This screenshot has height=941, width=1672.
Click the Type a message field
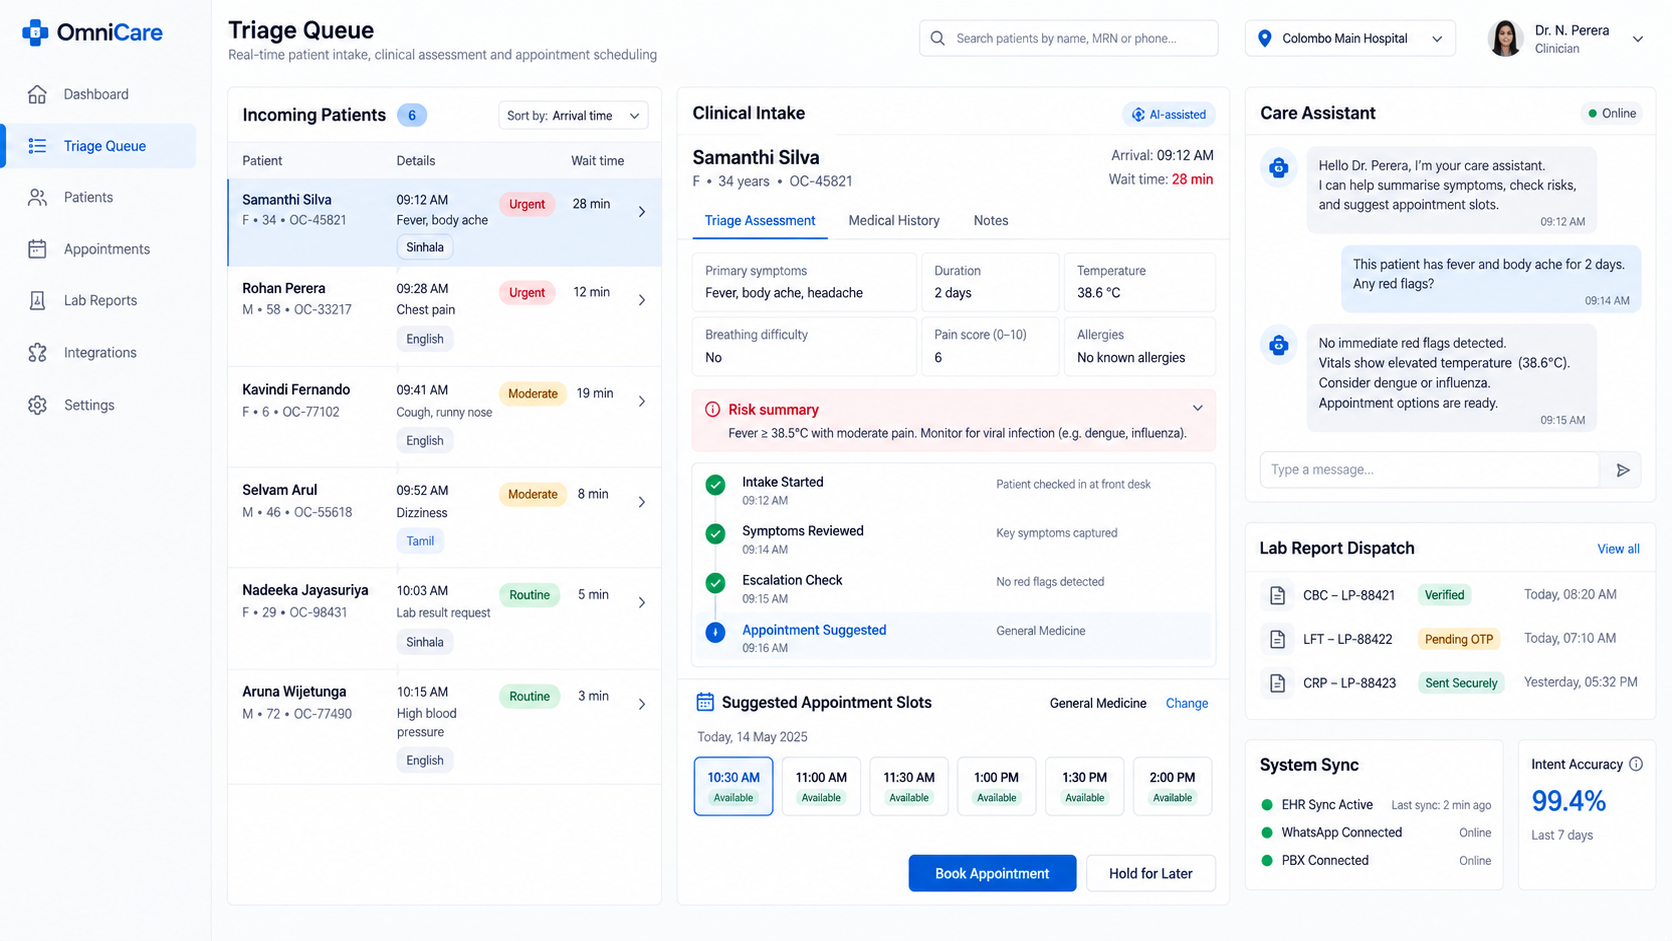(x=1430, y=470)
